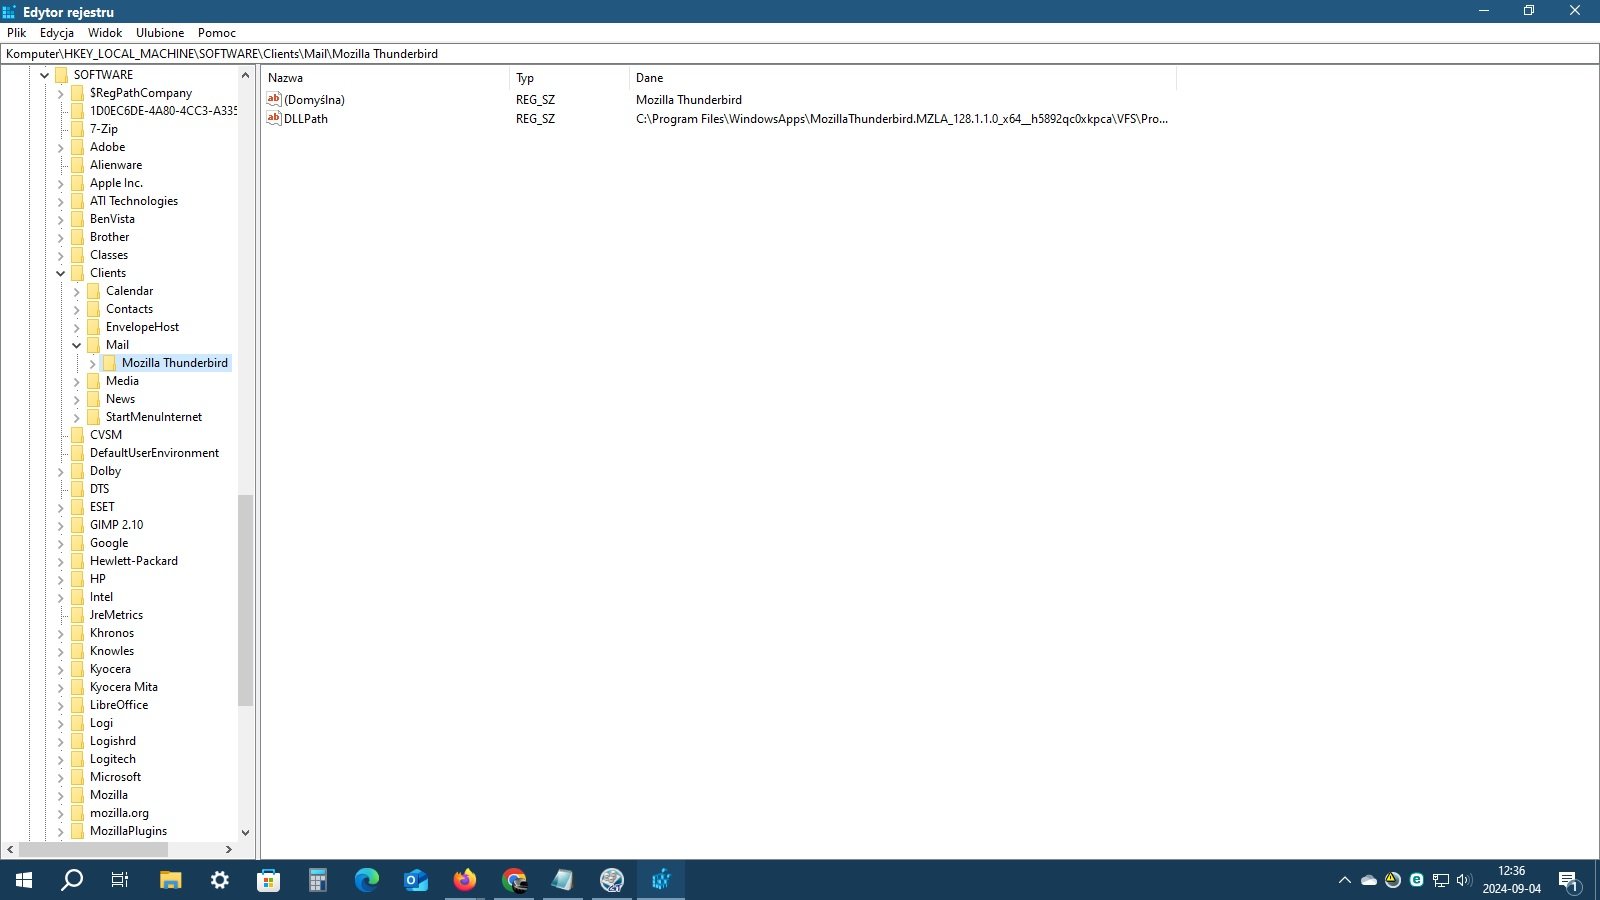Open File Explorer from the taskbar
Image resolution: width=1600 pixels, height=900 pixels.
pyautogui.click(x=171, y=880)
